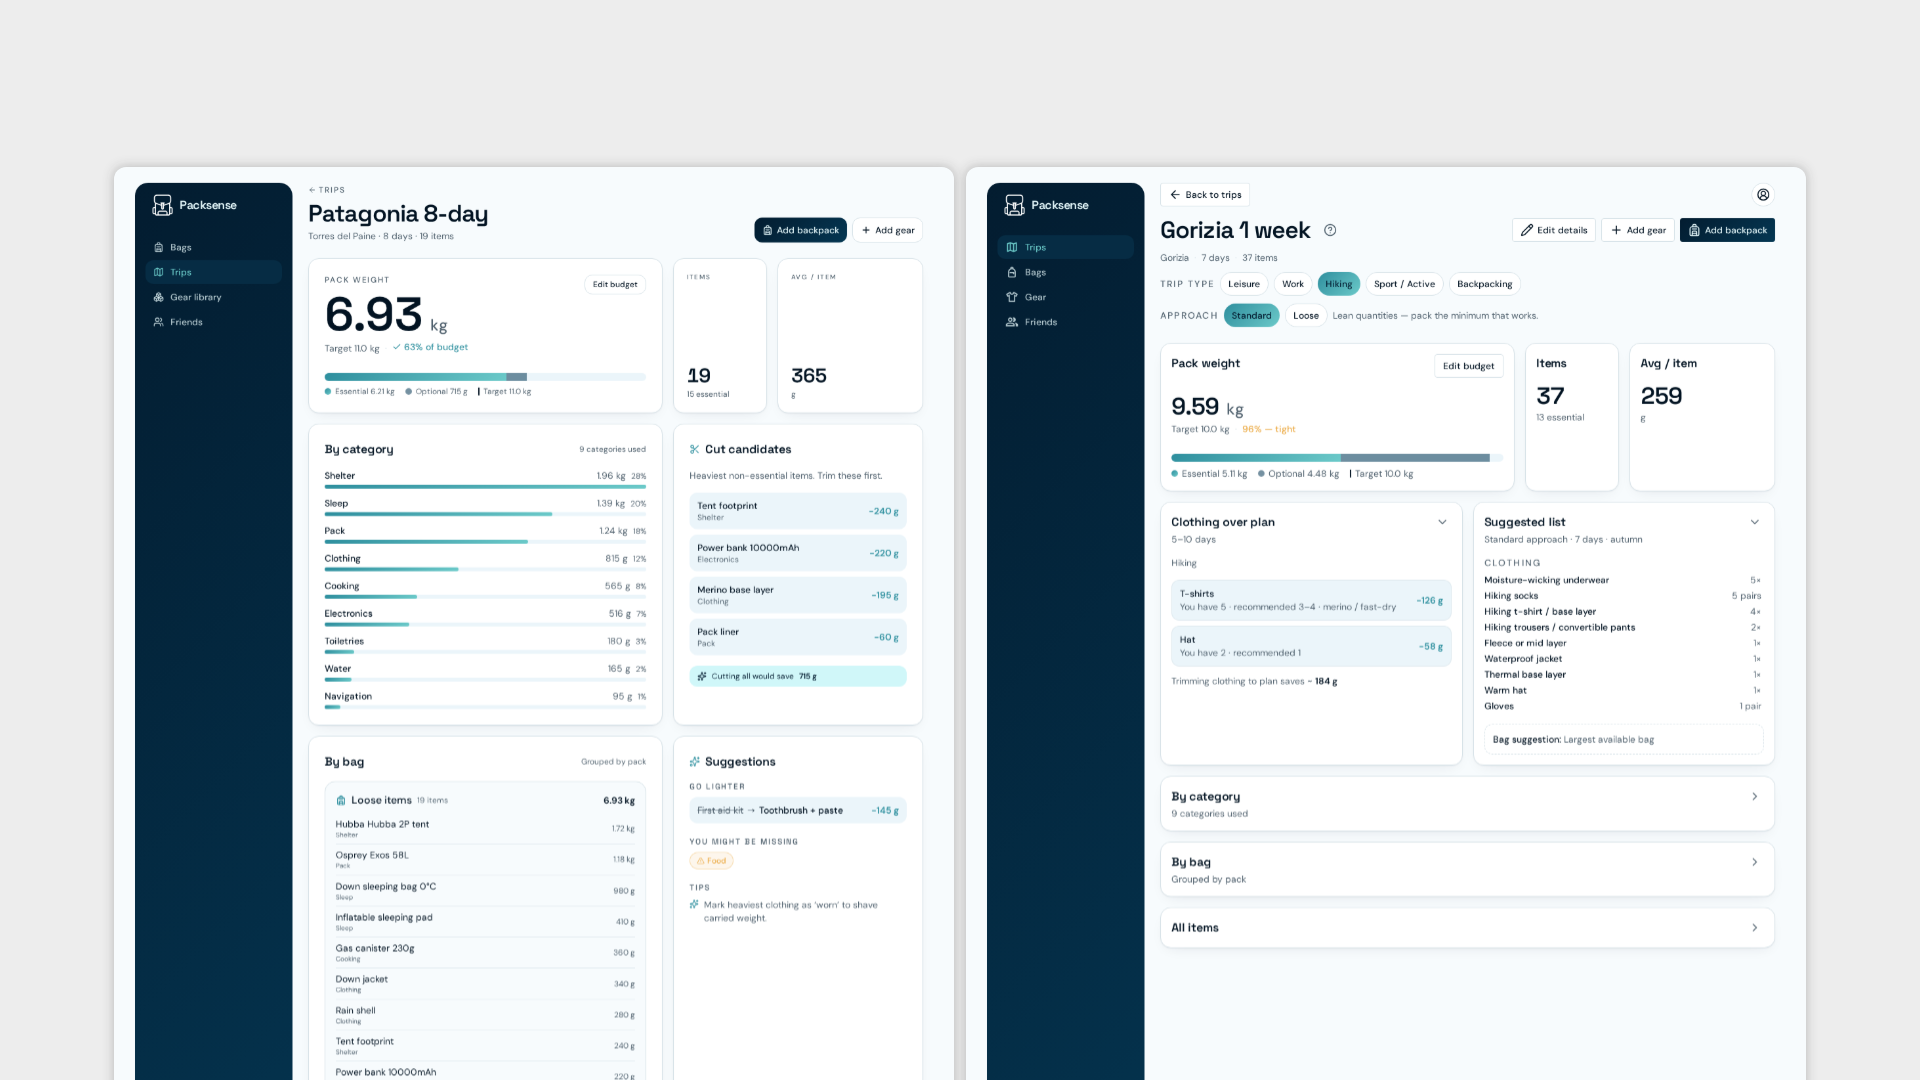Select Backpacking trip type

click(x=1484, y=284)
